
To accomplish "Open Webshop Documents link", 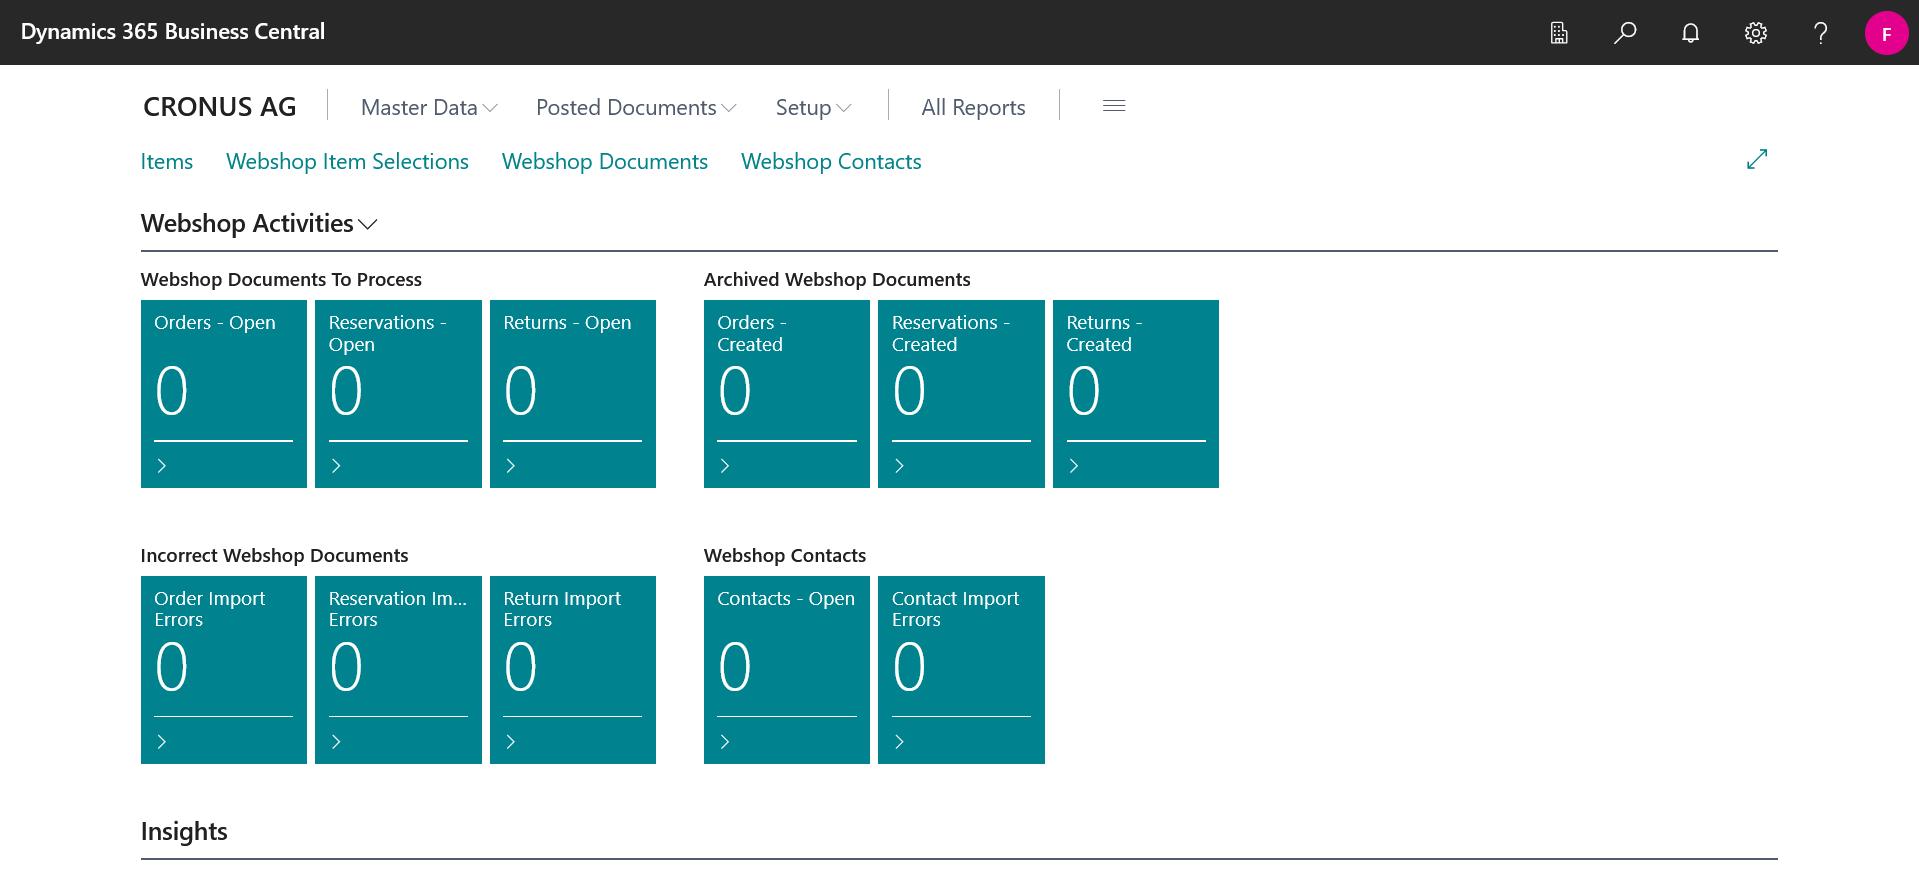I will [x=605, y=162].
